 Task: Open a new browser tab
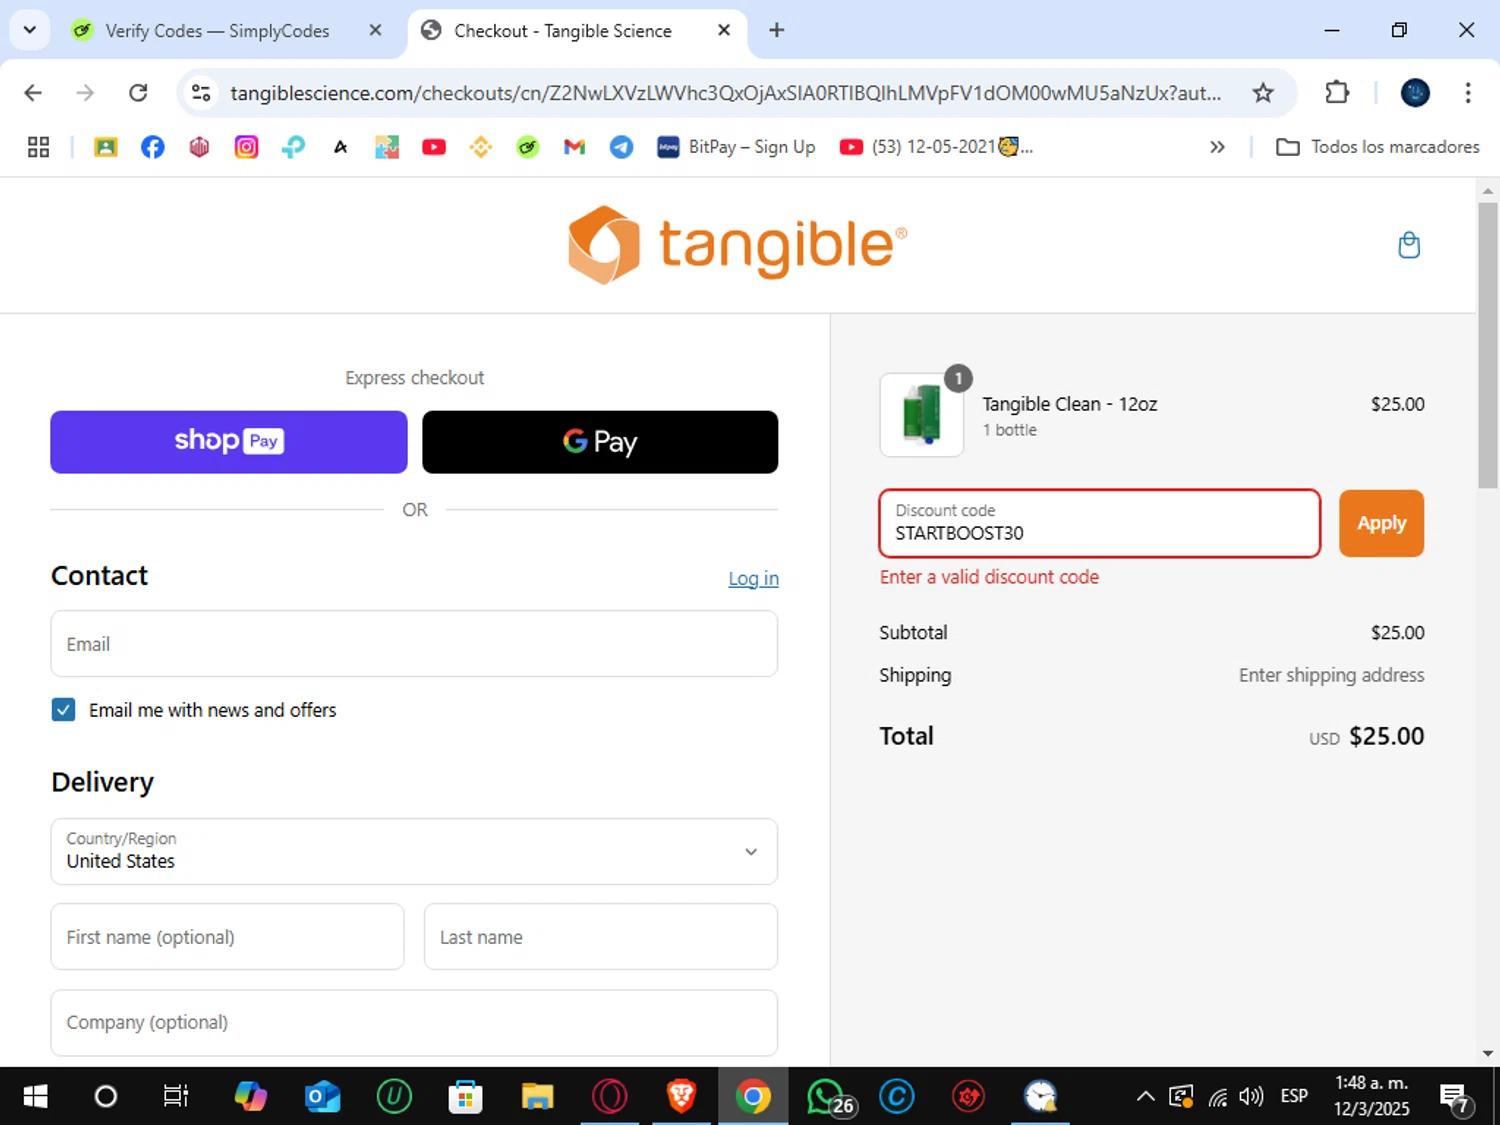(x=776, y=30)
